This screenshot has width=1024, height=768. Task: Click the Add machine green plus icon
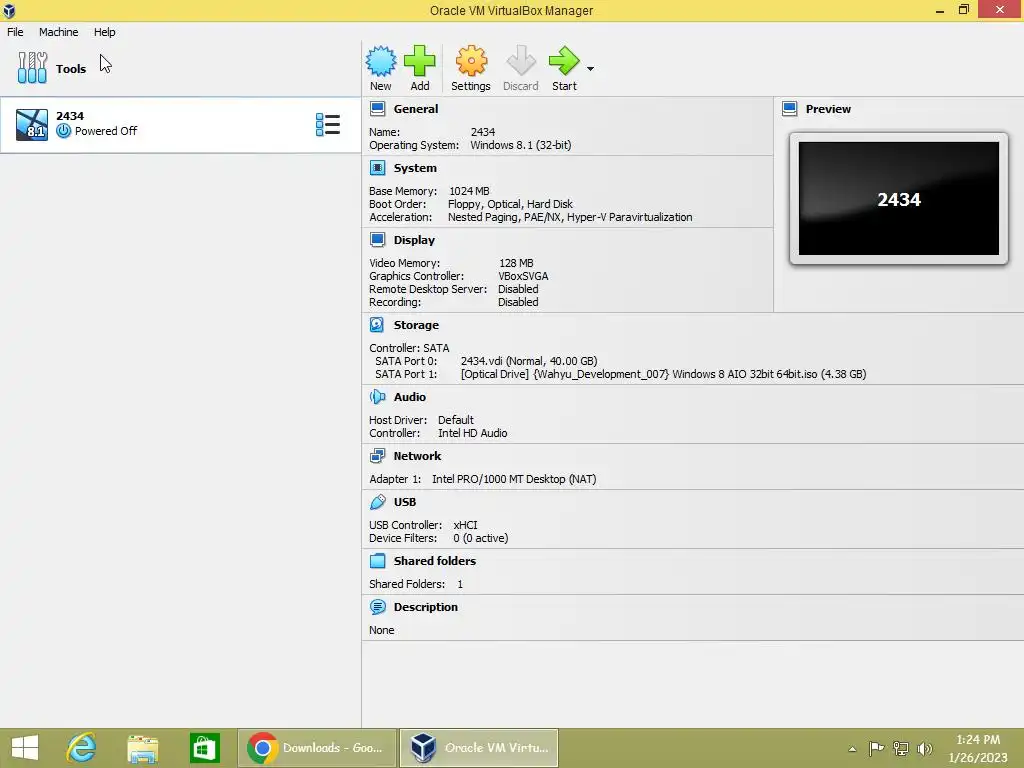coord(419,61)
